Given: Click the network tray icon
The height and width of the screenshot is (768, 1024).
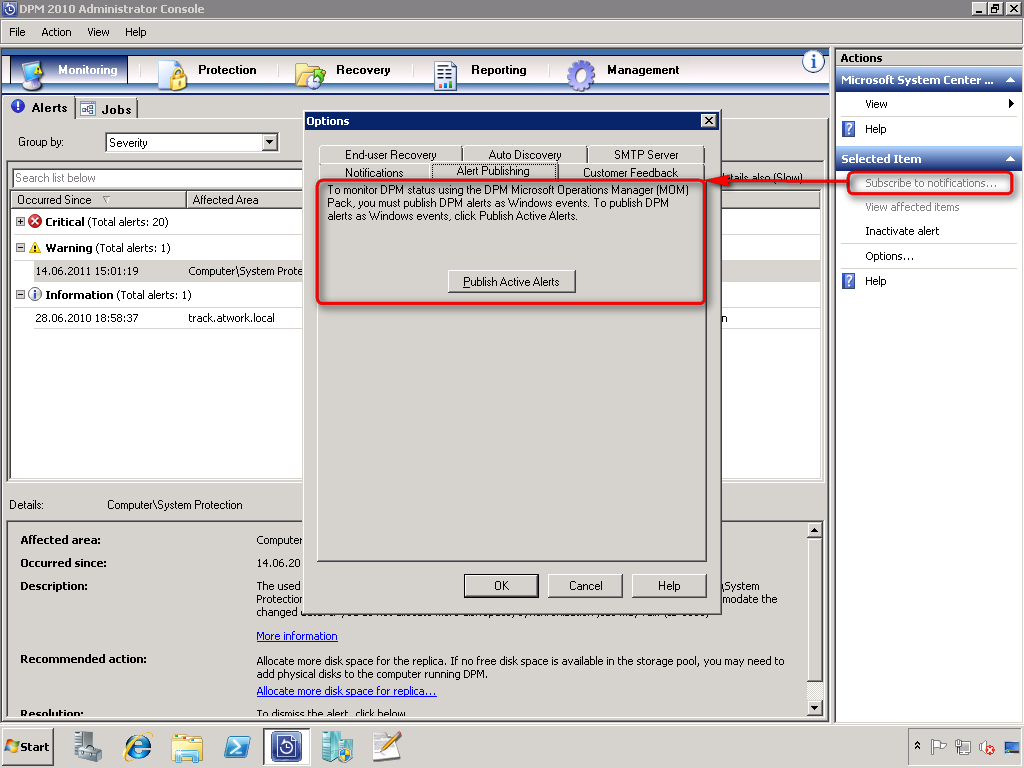Looking at the screenshot, I should coord(963,746).
